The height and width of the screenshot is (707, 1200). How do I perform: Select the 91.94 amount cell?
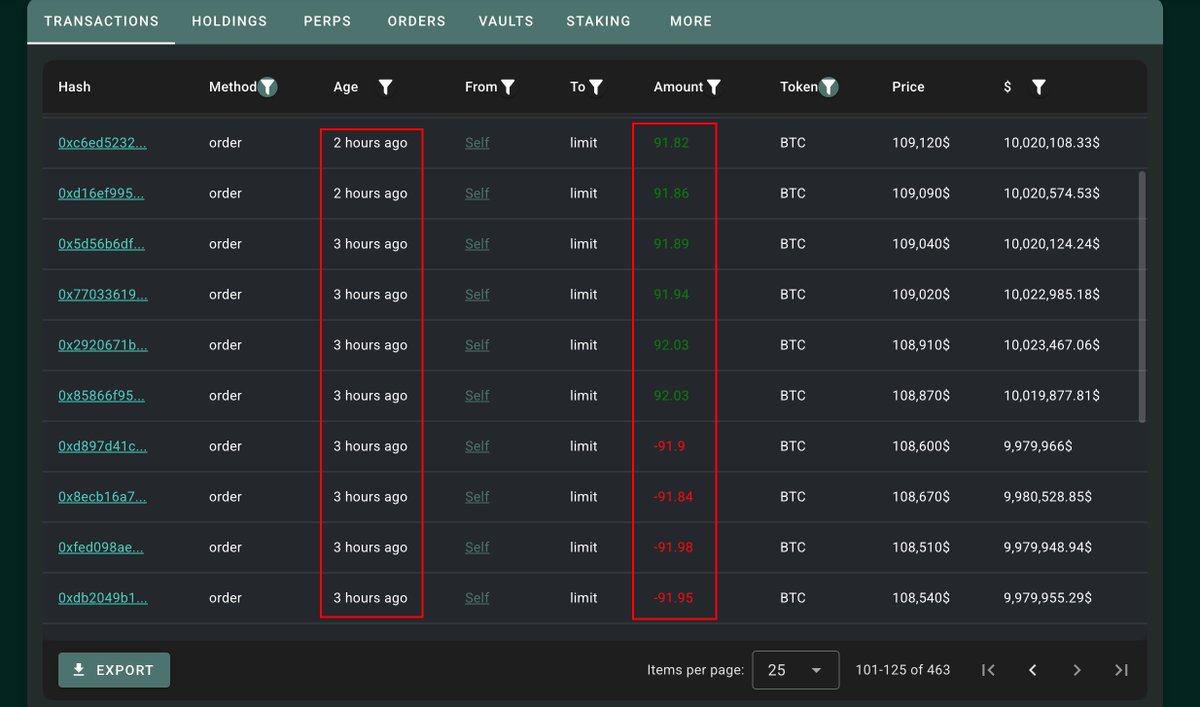click(x=671, y=294)
